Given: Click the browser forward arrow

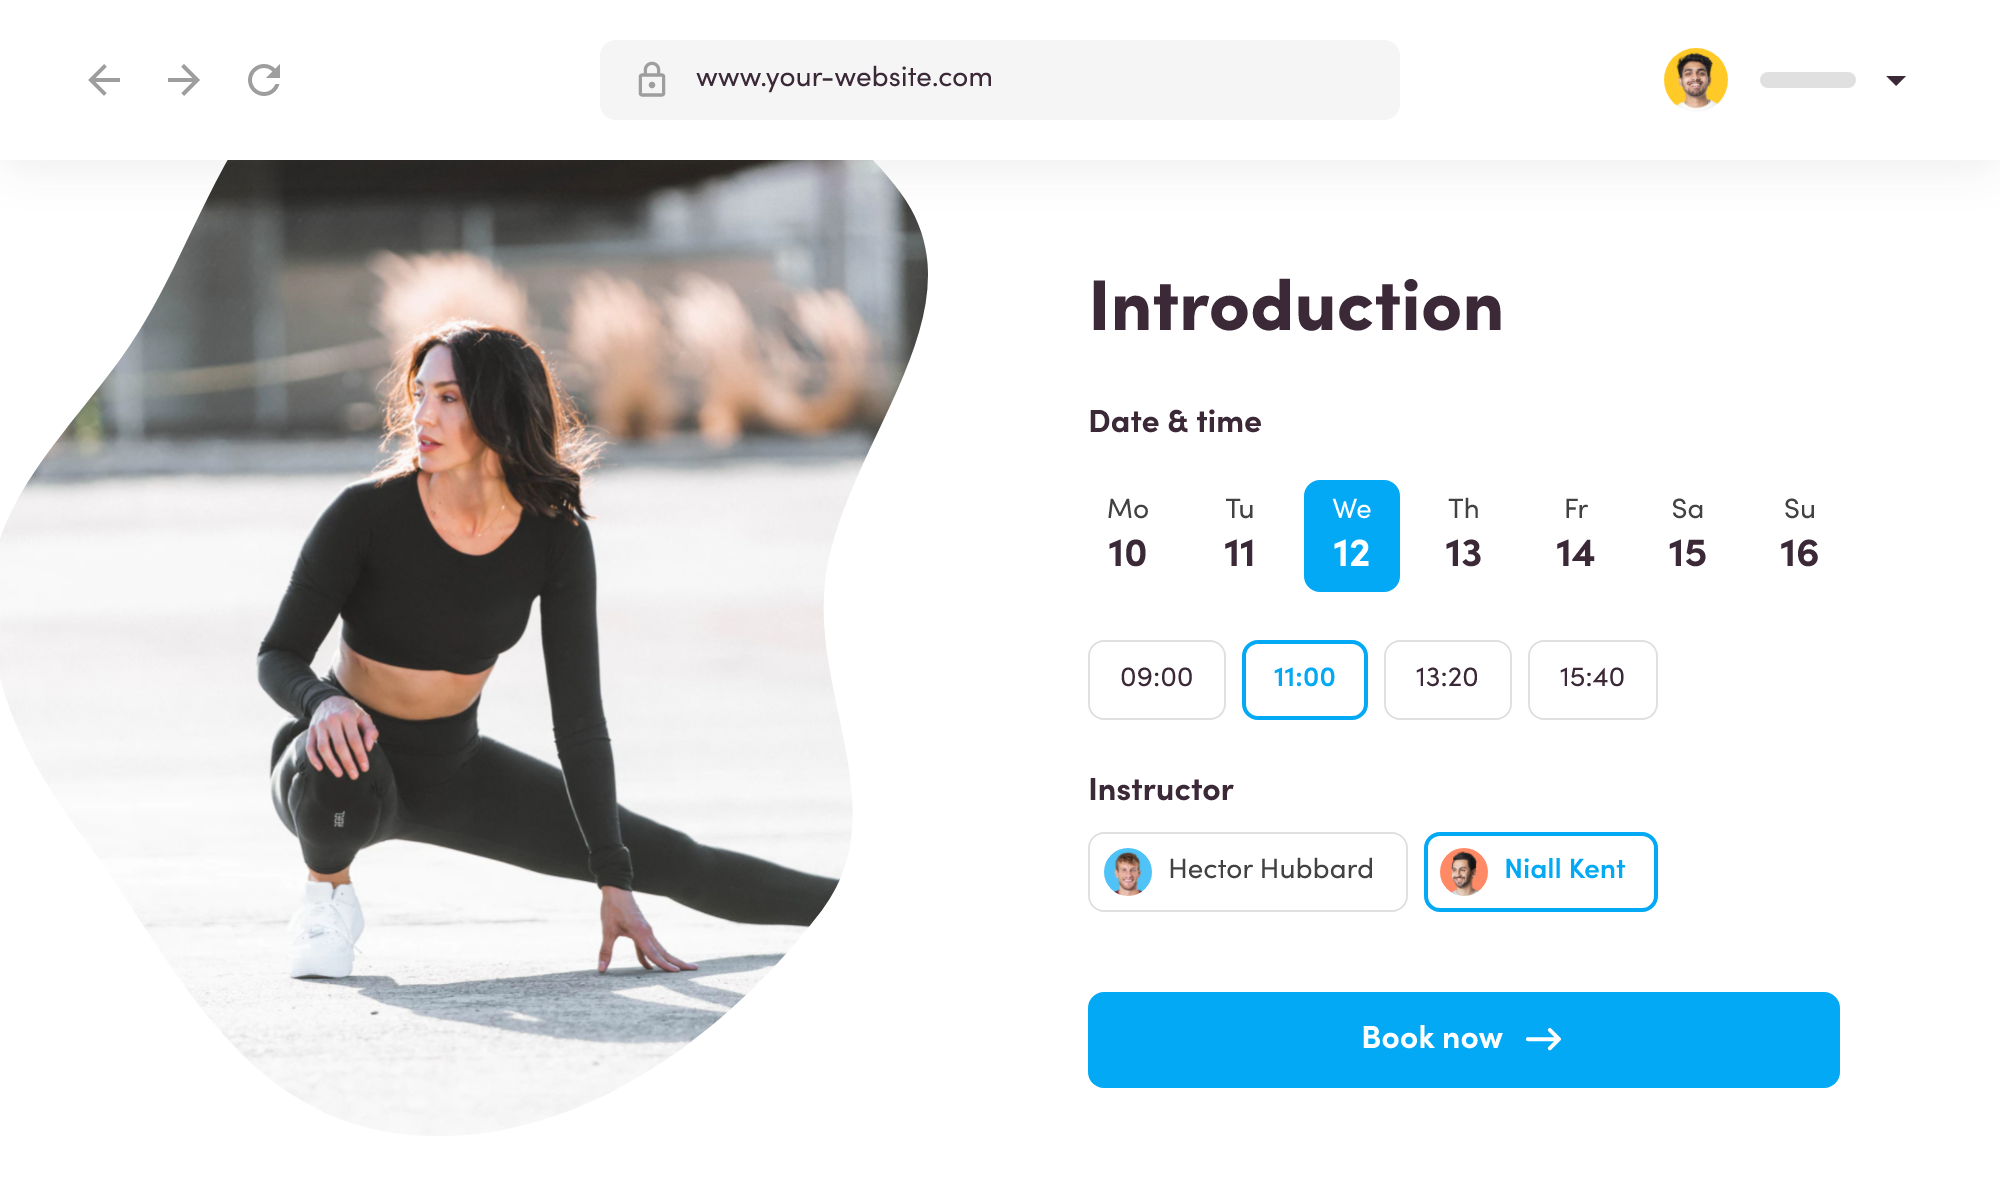Looking at the screenshot, I should [184, 80].
